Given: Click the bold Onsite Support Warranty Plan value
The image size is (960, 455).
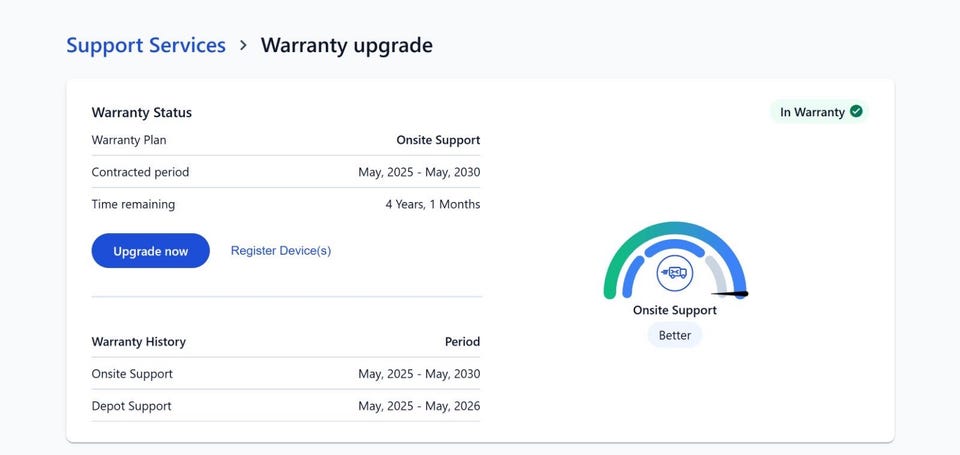Looking at the screenshot, I should coord(438,140).
